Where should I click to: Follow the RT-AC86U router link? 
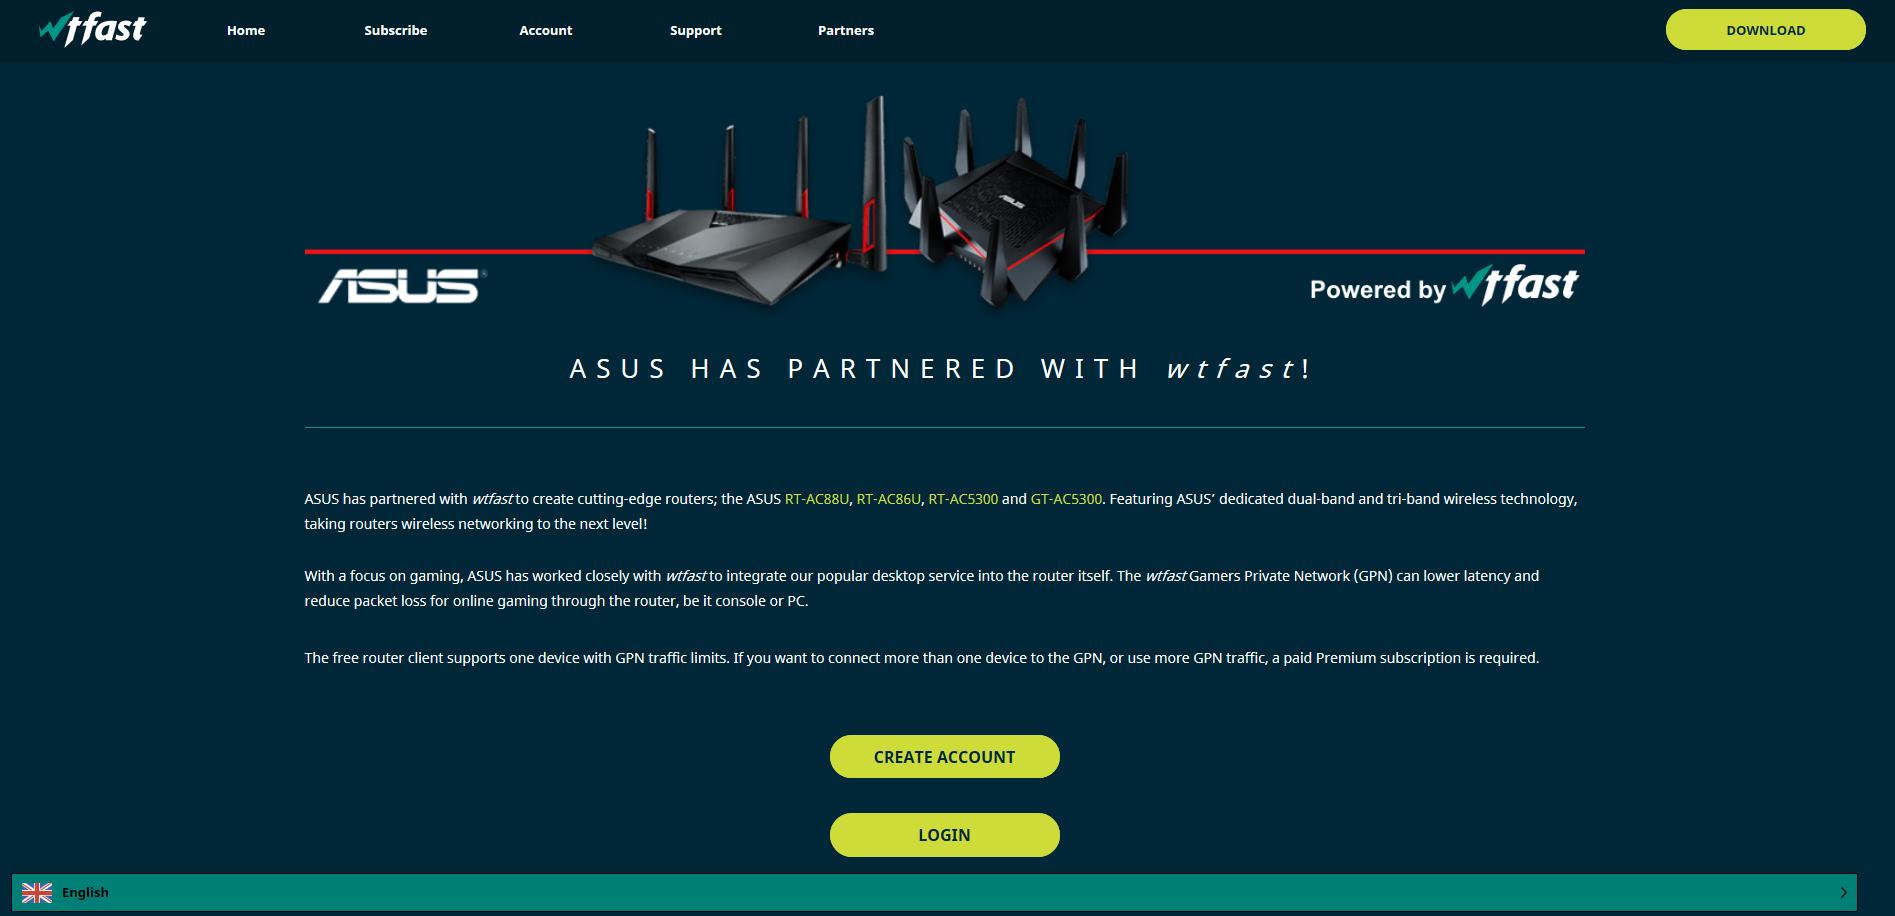[889, 499]
